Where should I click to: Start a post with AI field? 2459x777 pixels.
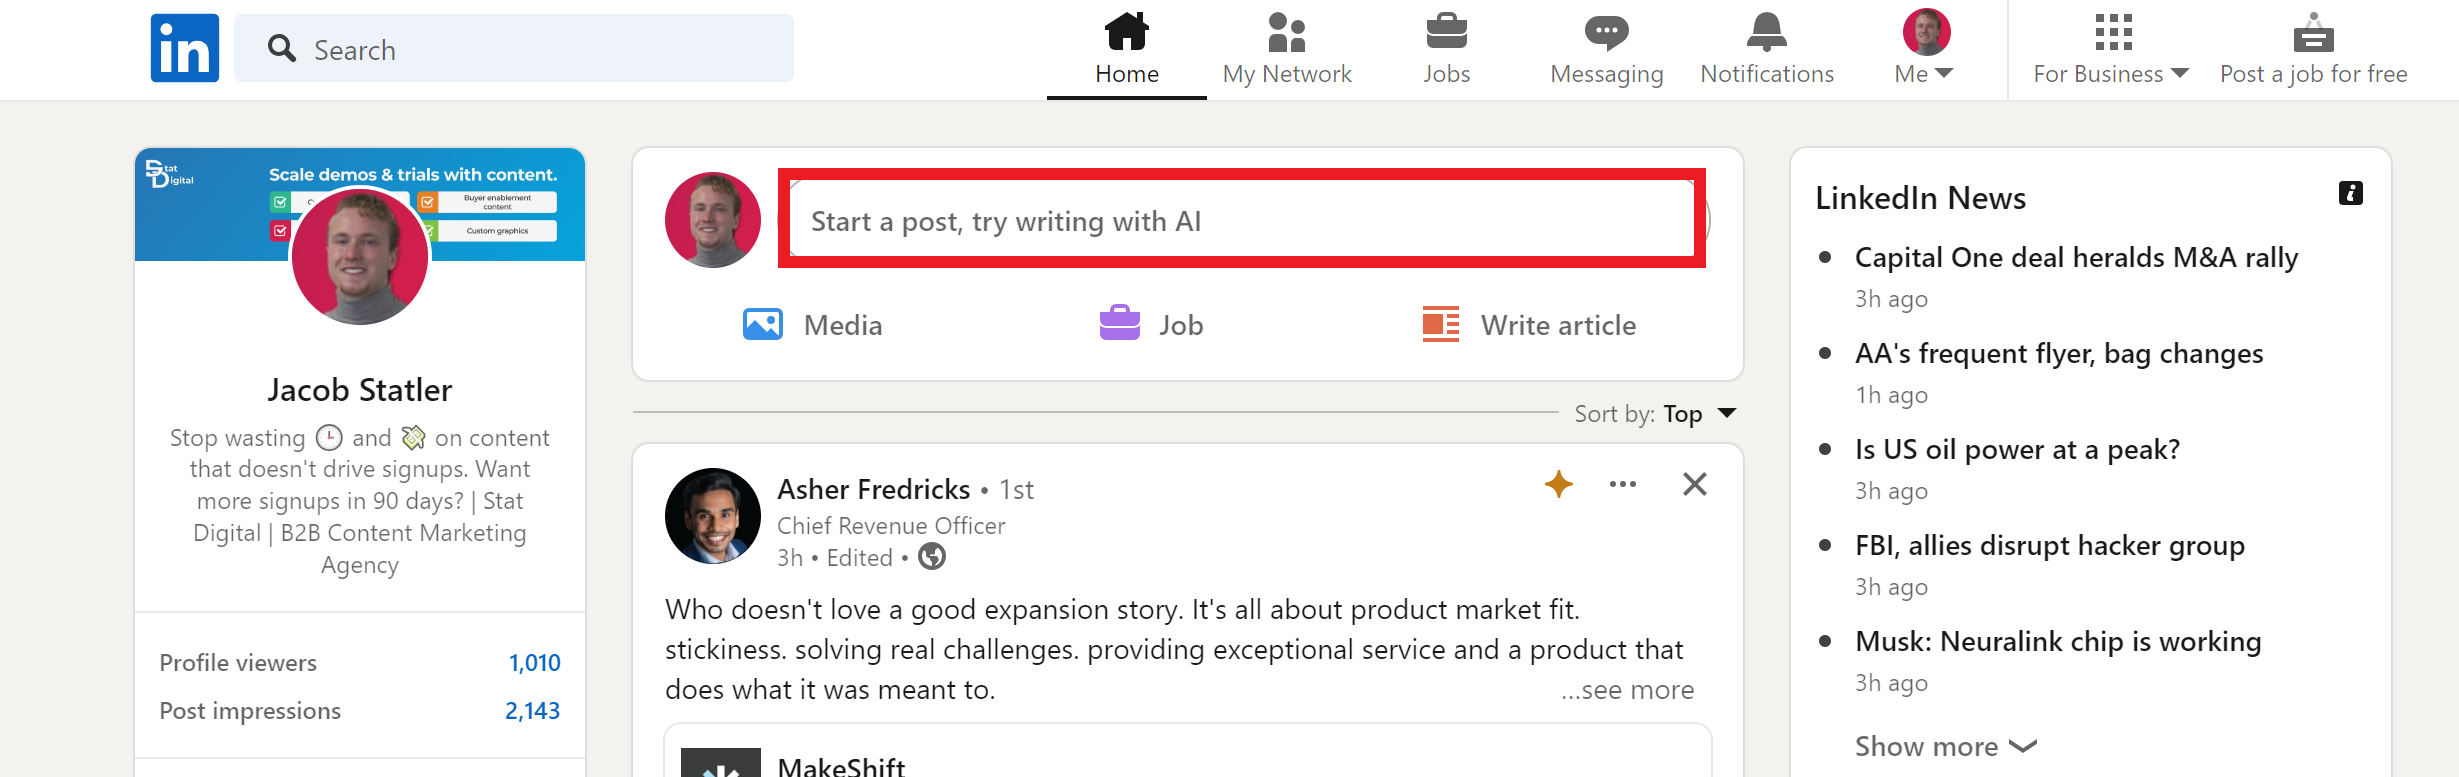coord(1242,219)
